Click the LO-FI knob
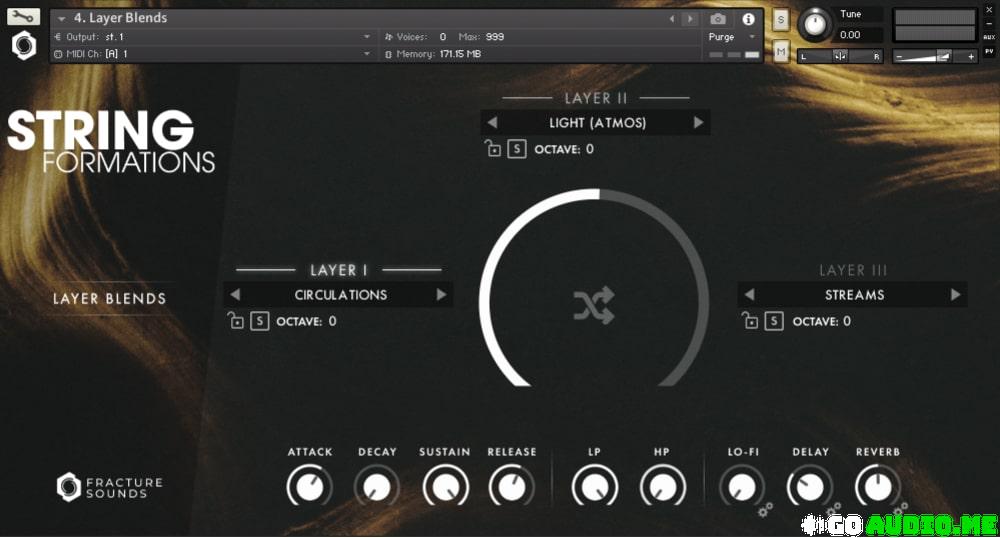 click(742, 487)
